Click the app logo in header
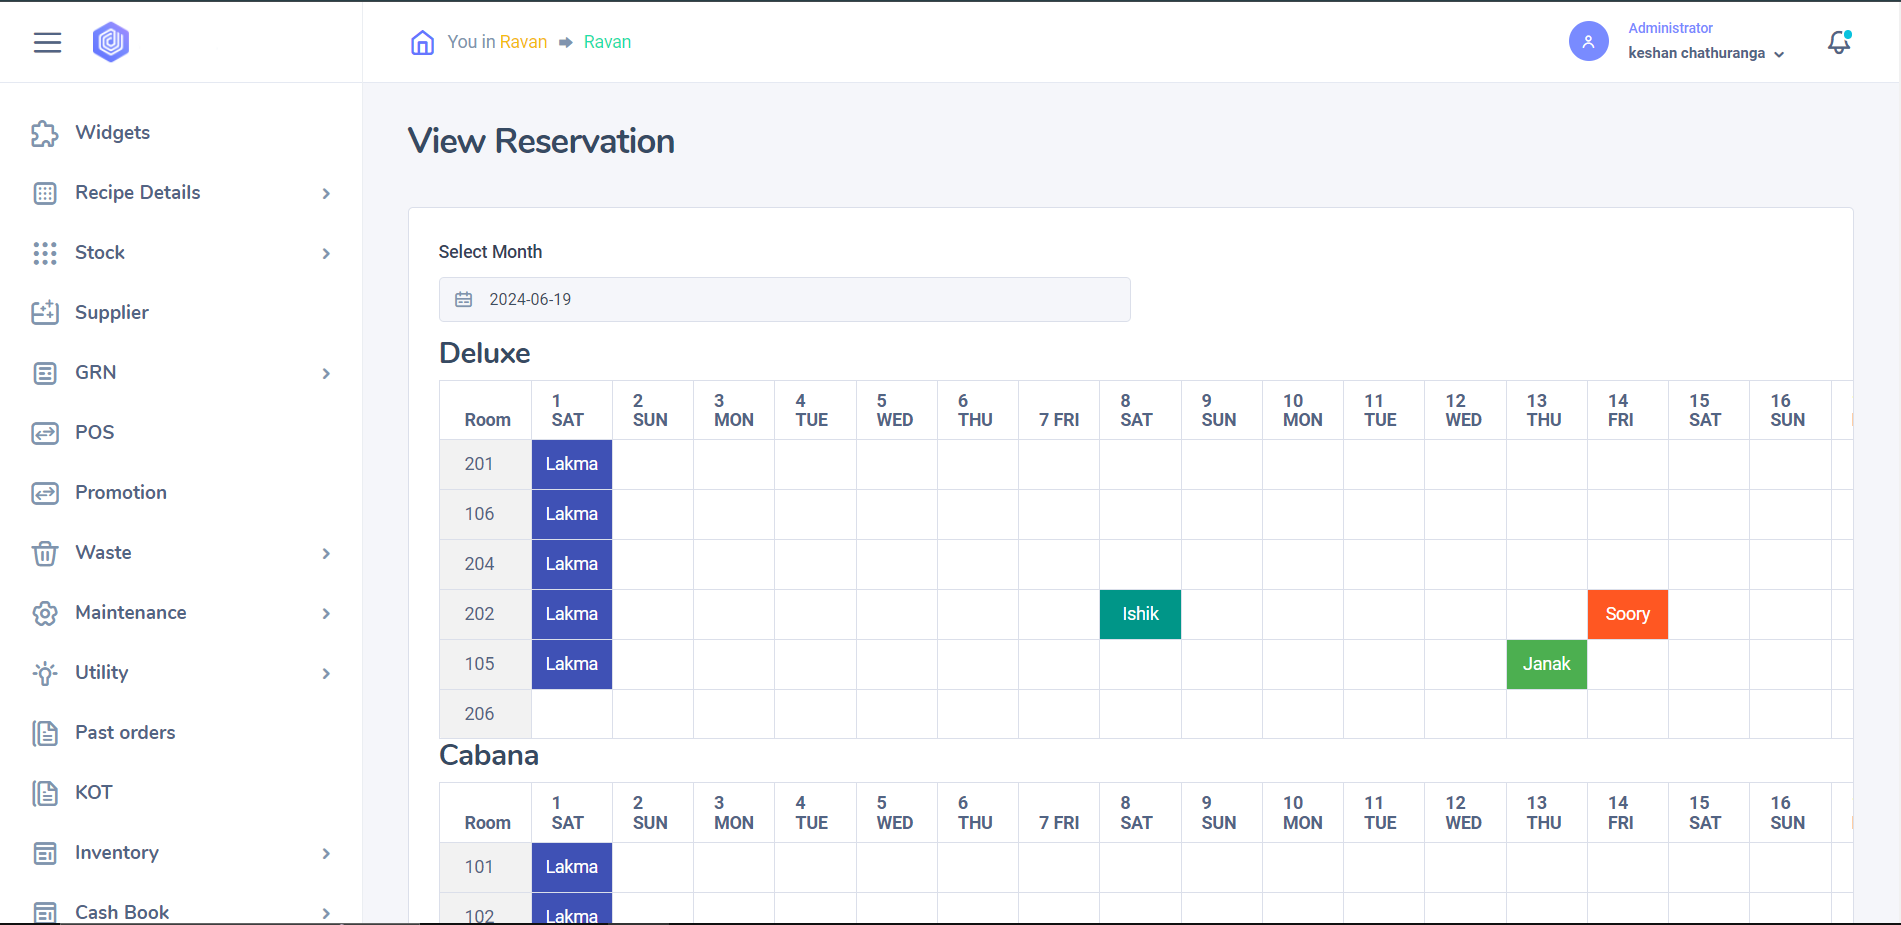 coord(111,42)
